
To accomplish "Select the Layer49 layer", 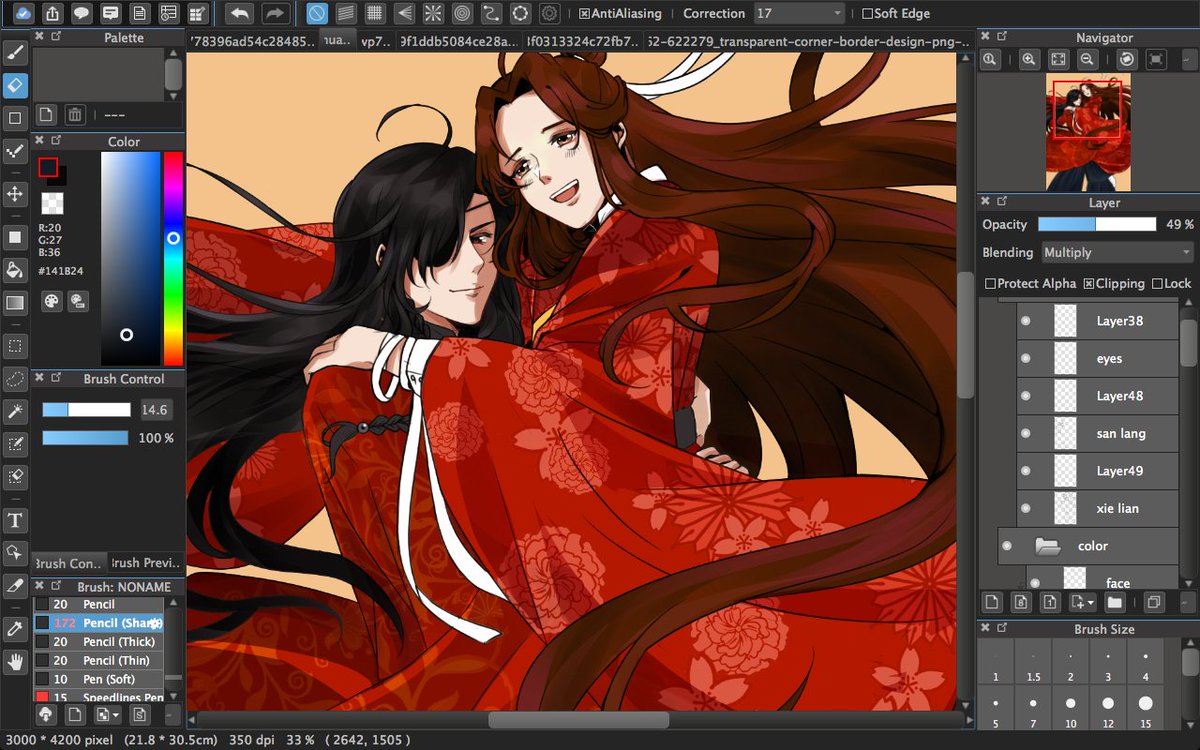I will (x=1098, y=471).
